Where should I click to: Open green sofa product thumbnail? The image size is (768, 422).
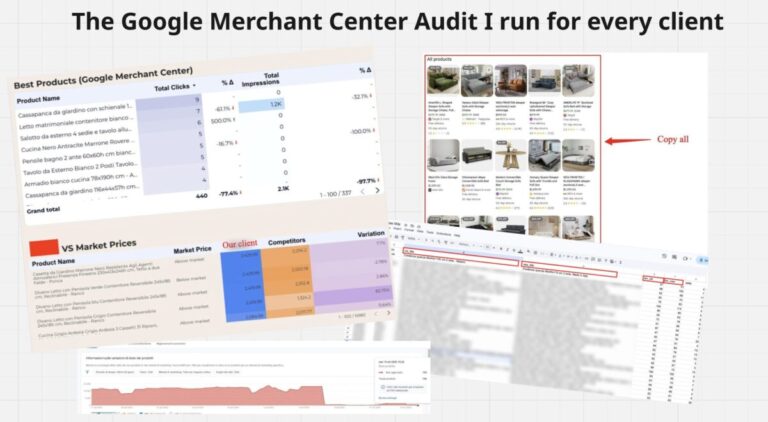(x=443, y=80)
